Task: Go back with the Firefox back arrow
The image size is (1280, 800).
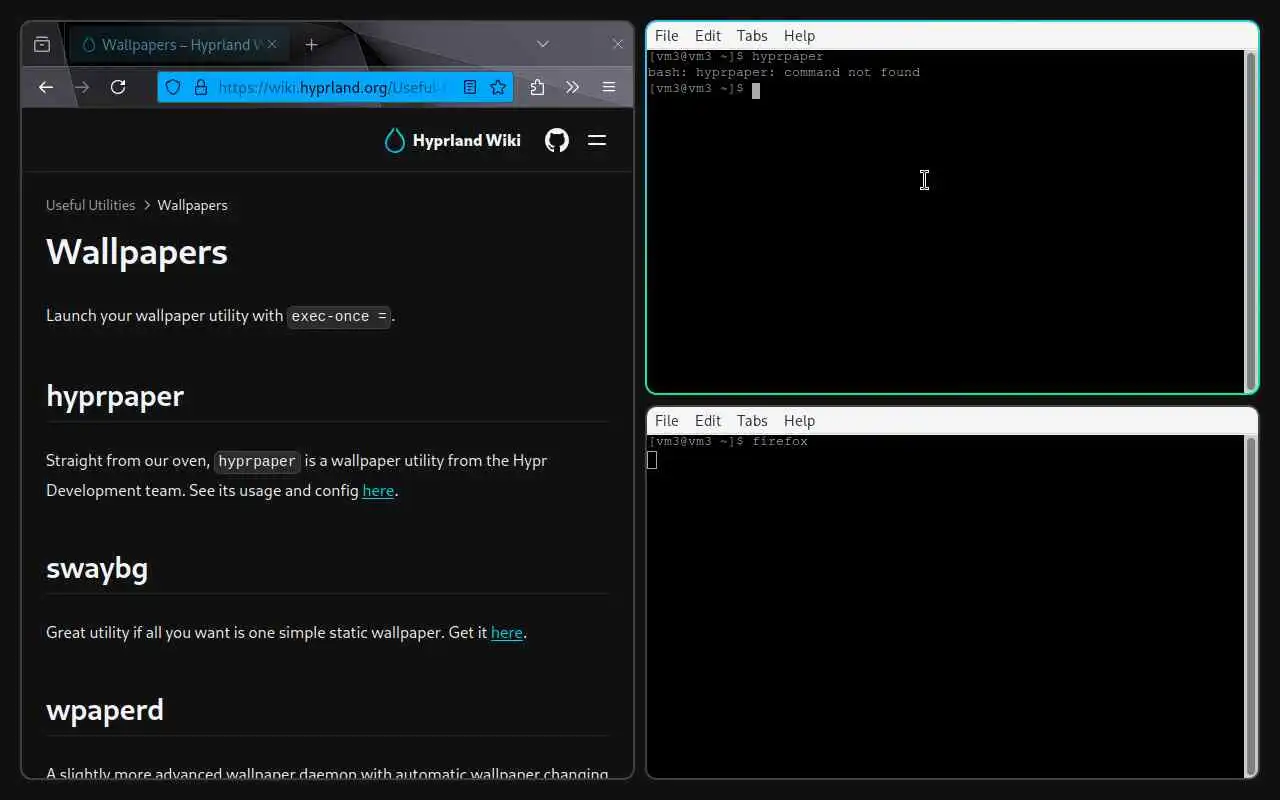Action: [x=46, y=87]
